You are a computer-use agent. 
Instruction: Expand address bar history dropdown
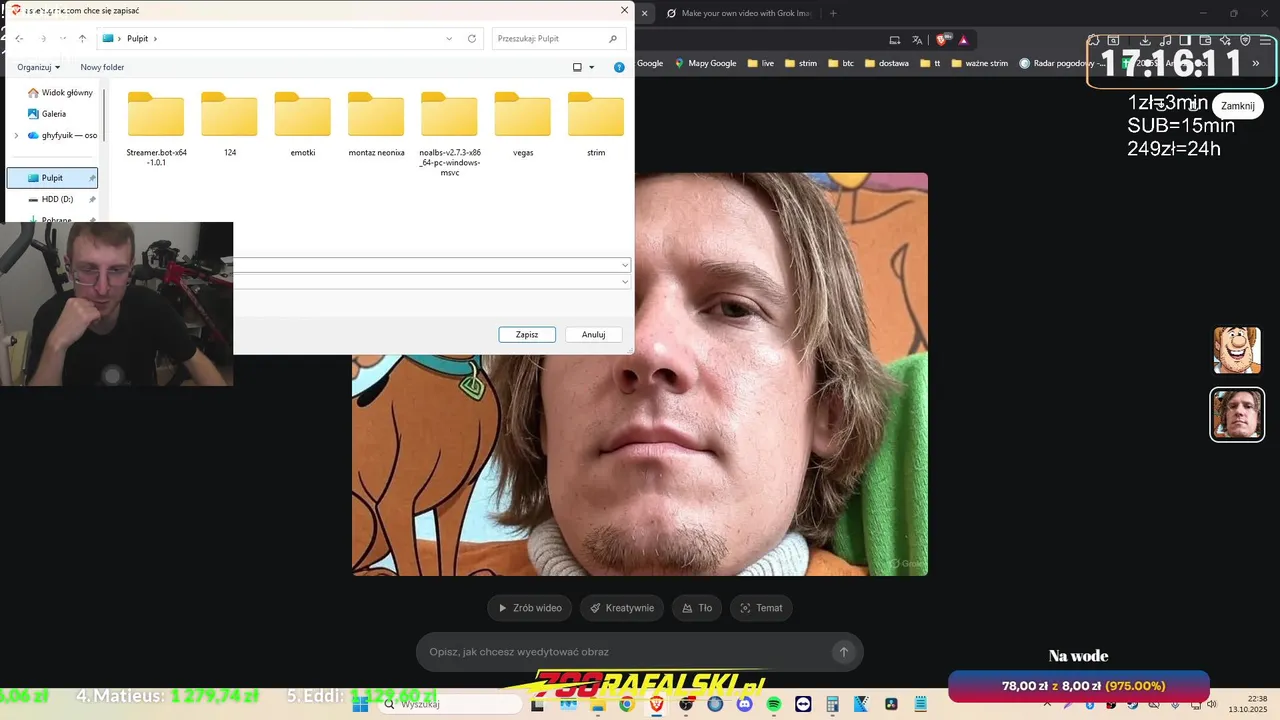[x=449, y=38]
